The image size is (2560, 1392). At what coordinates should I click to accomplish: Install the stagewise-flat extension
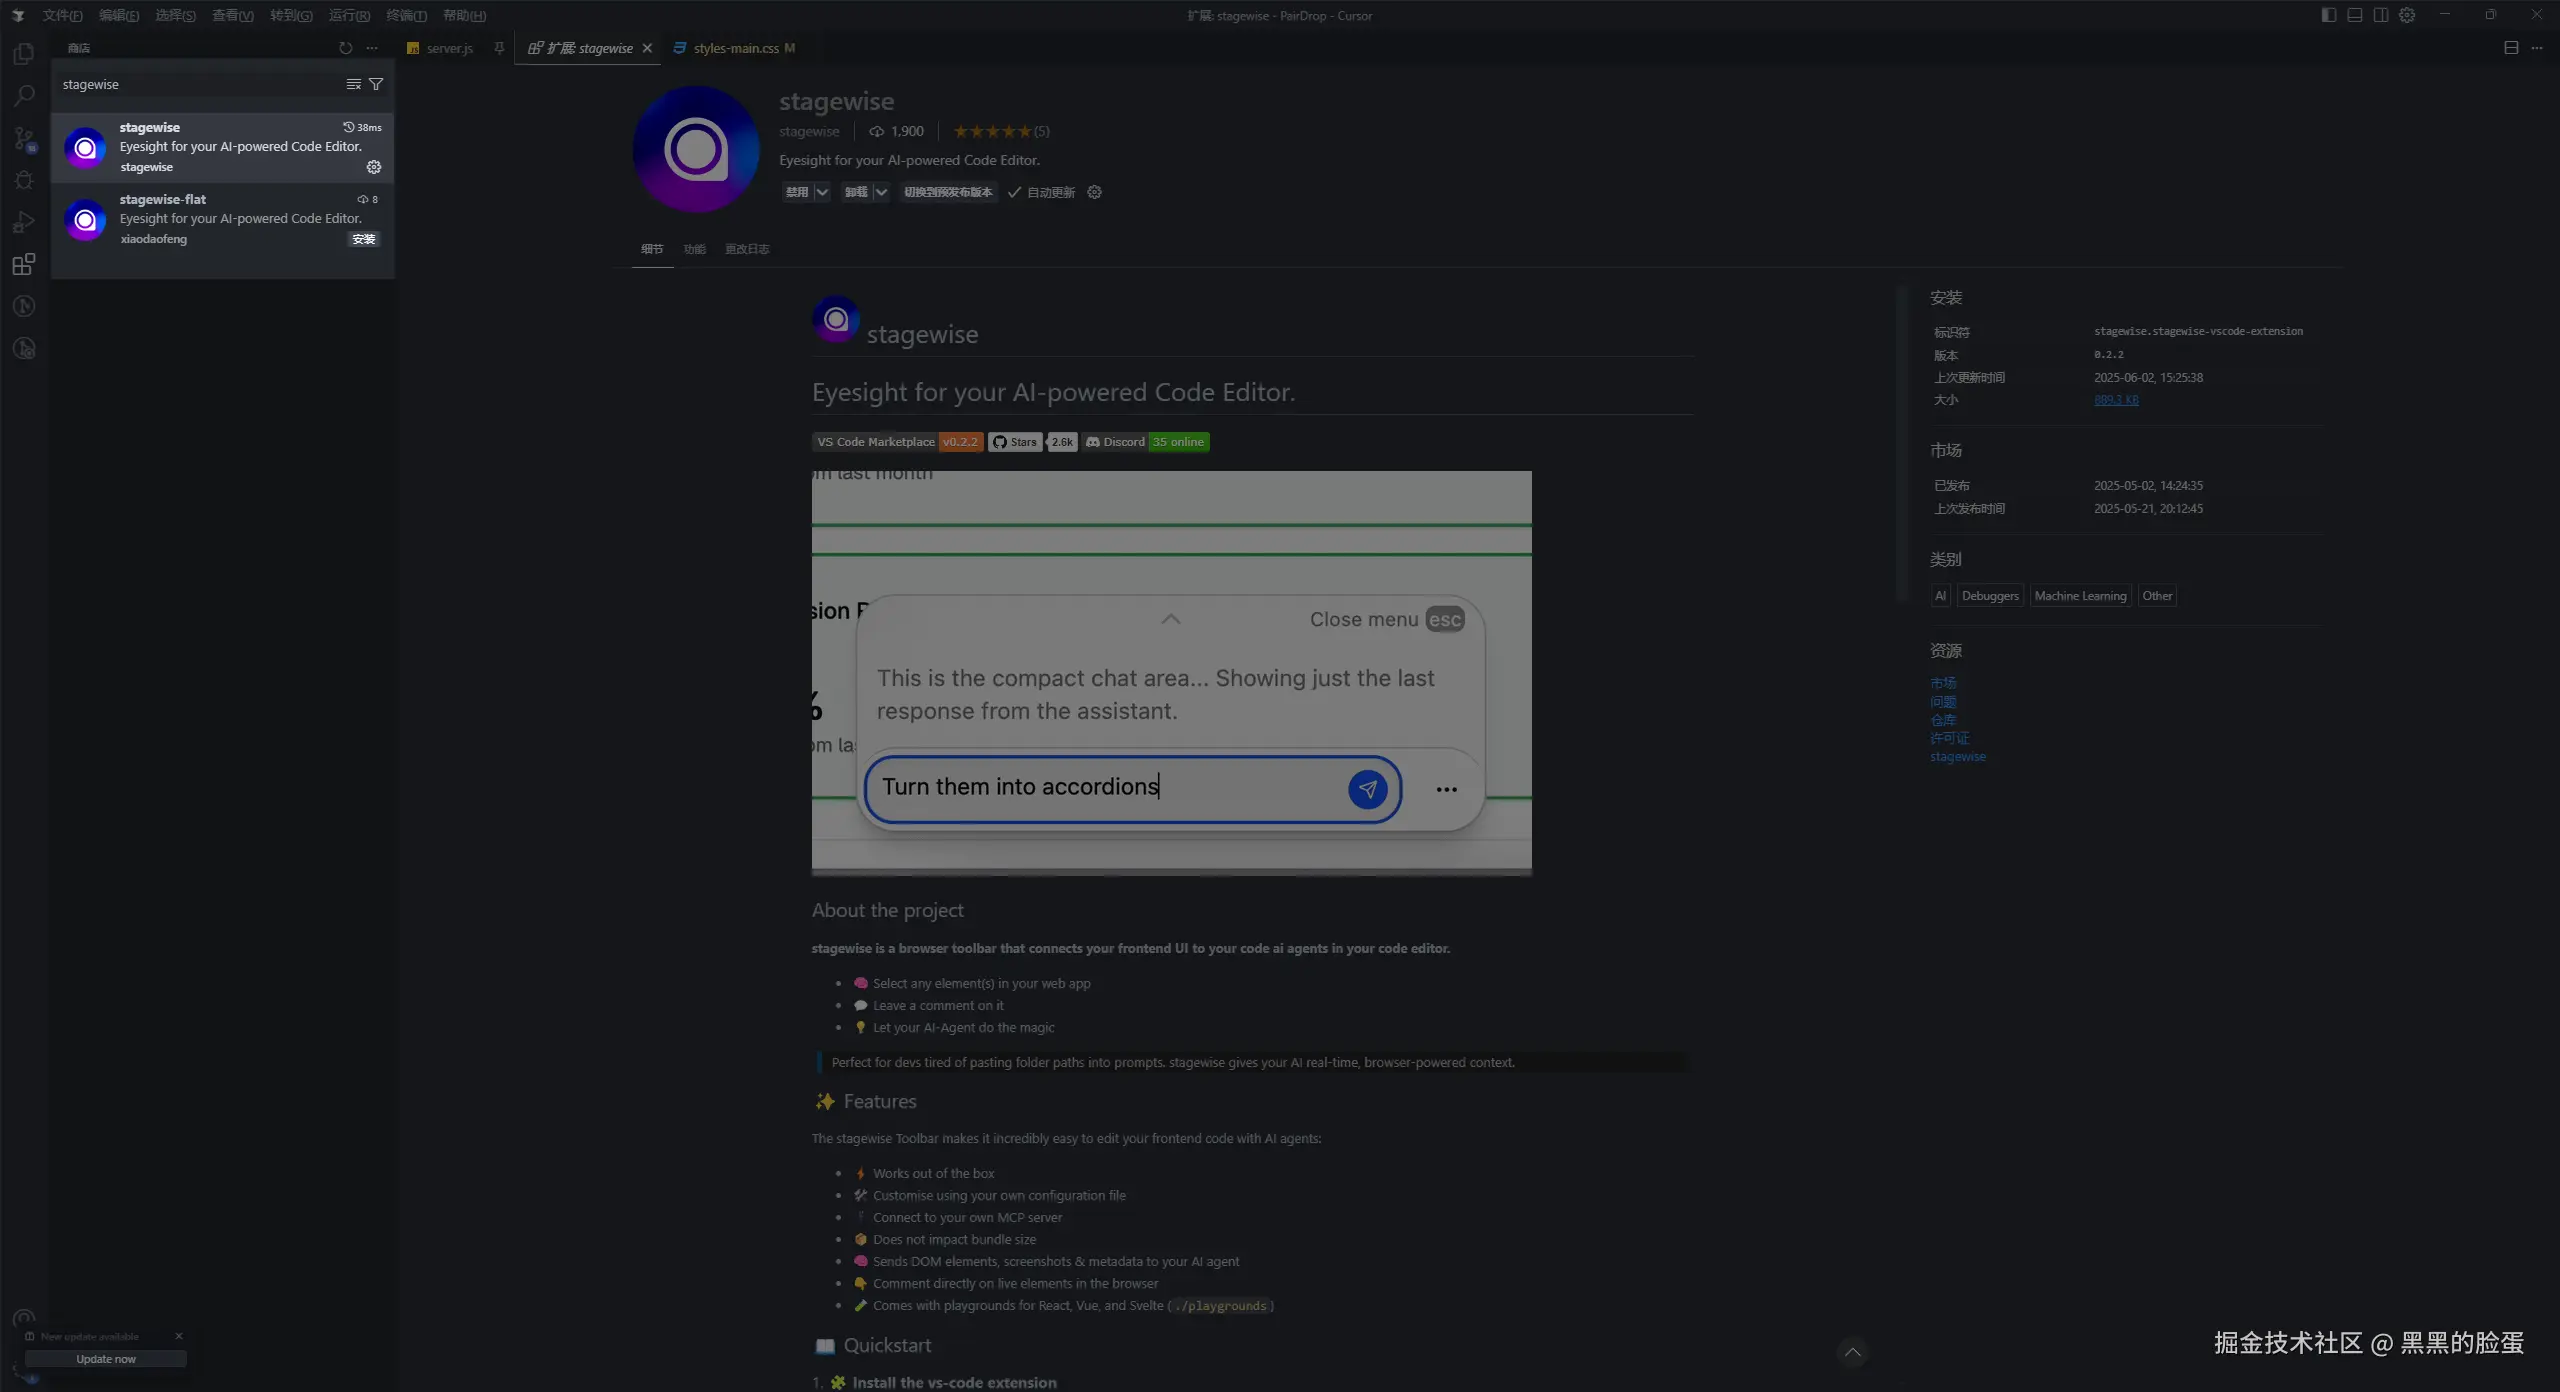coord(363,239)
